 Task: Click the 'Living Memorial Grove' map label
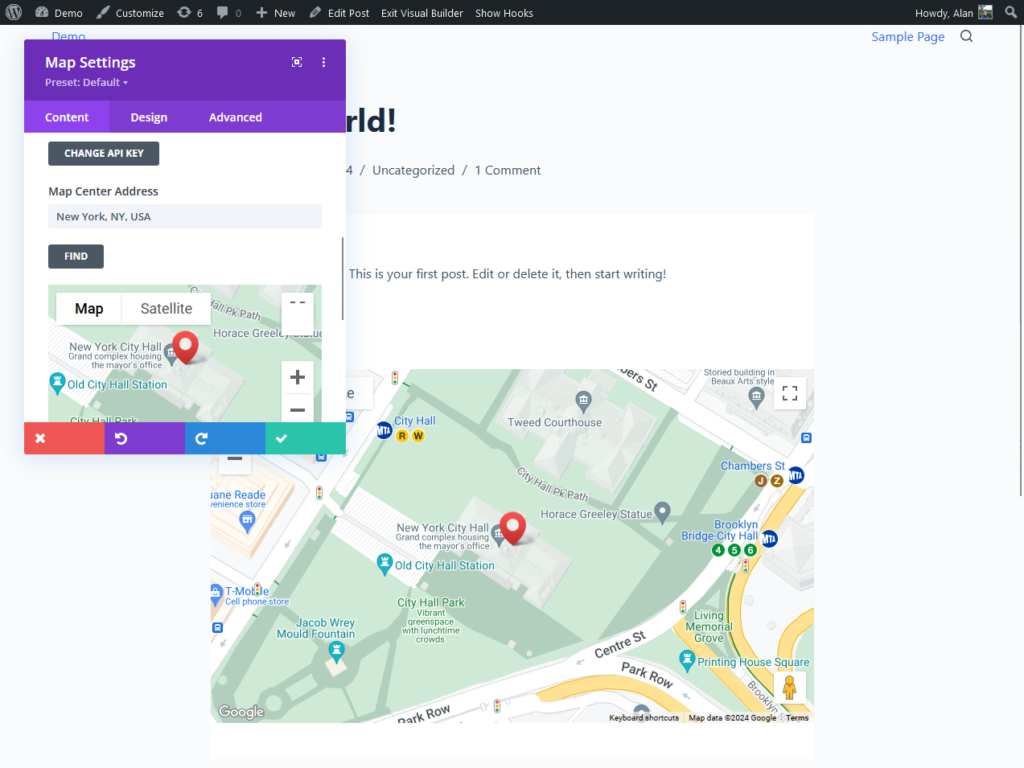(x=709, y=626)
